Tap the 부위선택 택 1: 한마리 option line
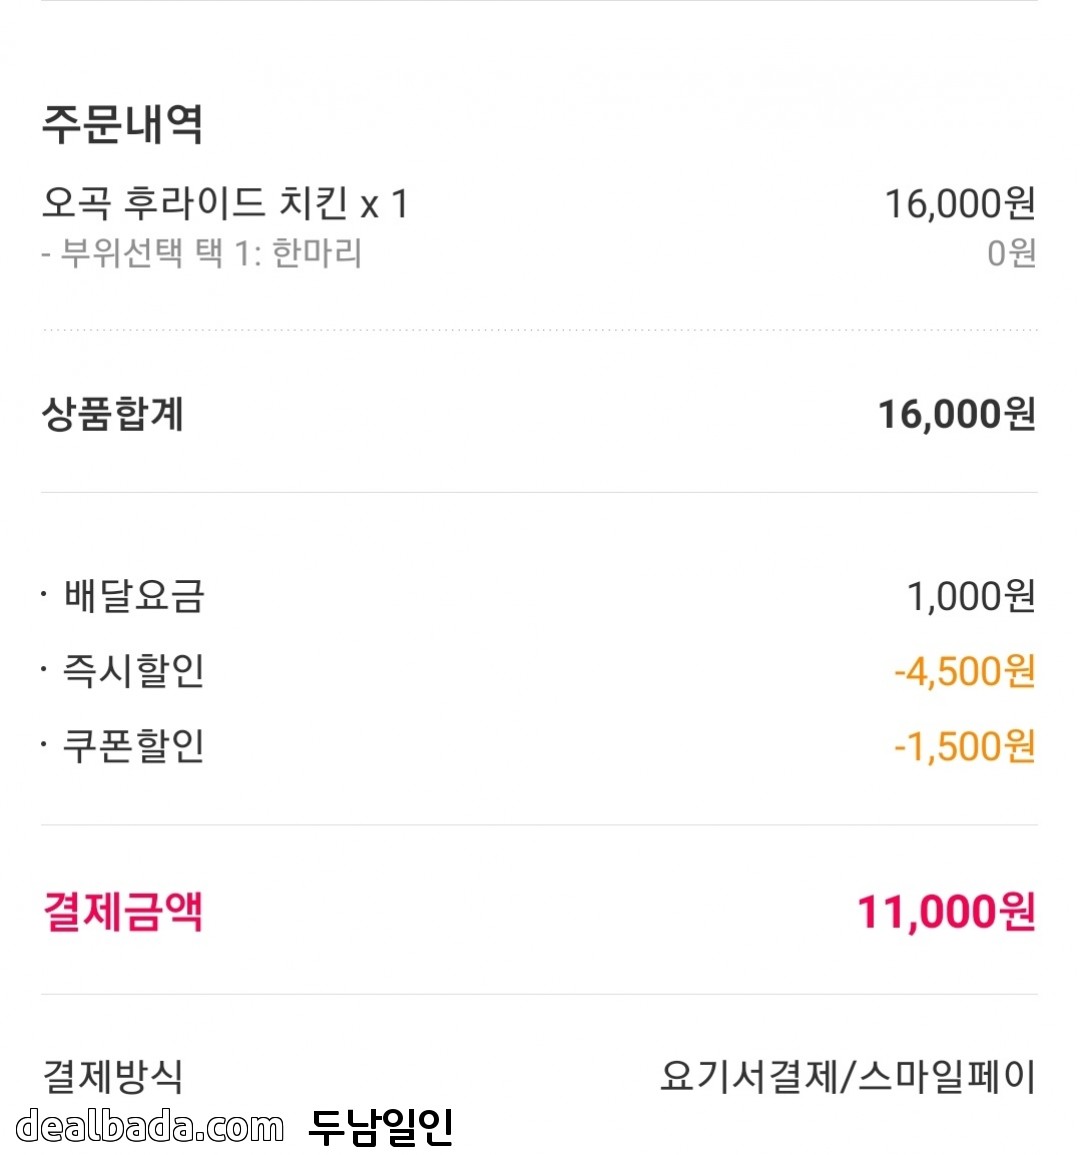Screen dimensions: 1080x1155 click(x=201, y=253)
